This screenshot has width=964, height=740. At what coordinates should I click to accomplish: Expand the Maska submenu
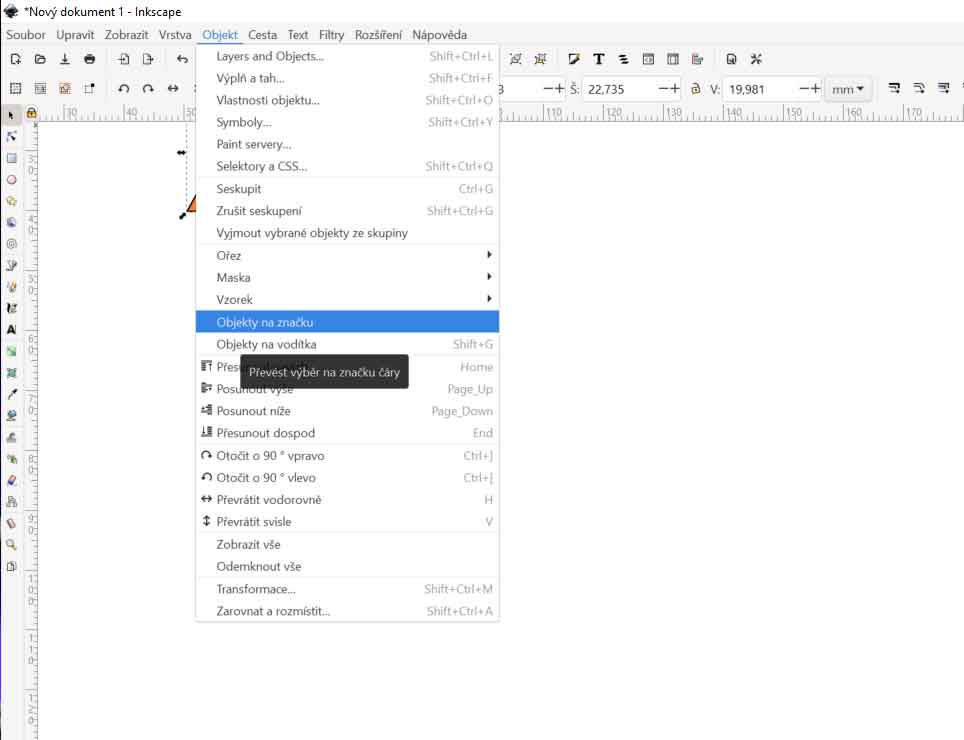tap(347, 277)
